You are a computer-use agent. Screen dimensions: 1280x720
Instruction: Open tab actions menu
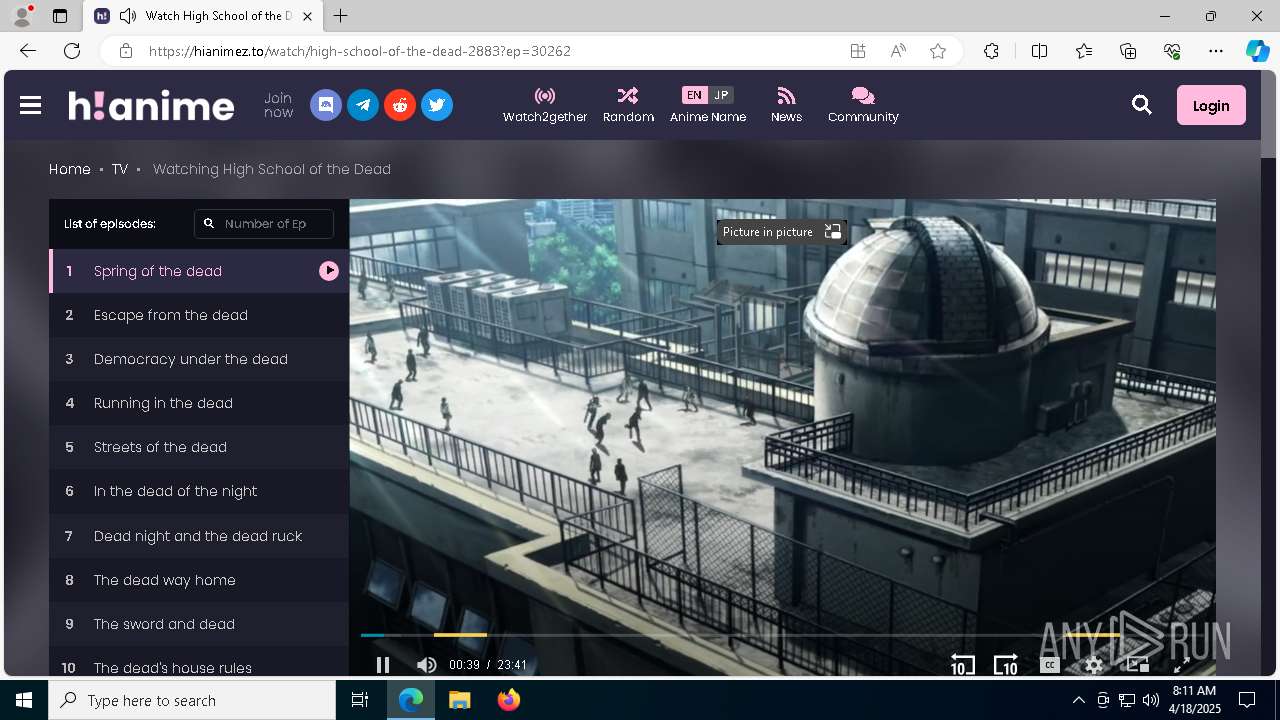tap(60, 16)
